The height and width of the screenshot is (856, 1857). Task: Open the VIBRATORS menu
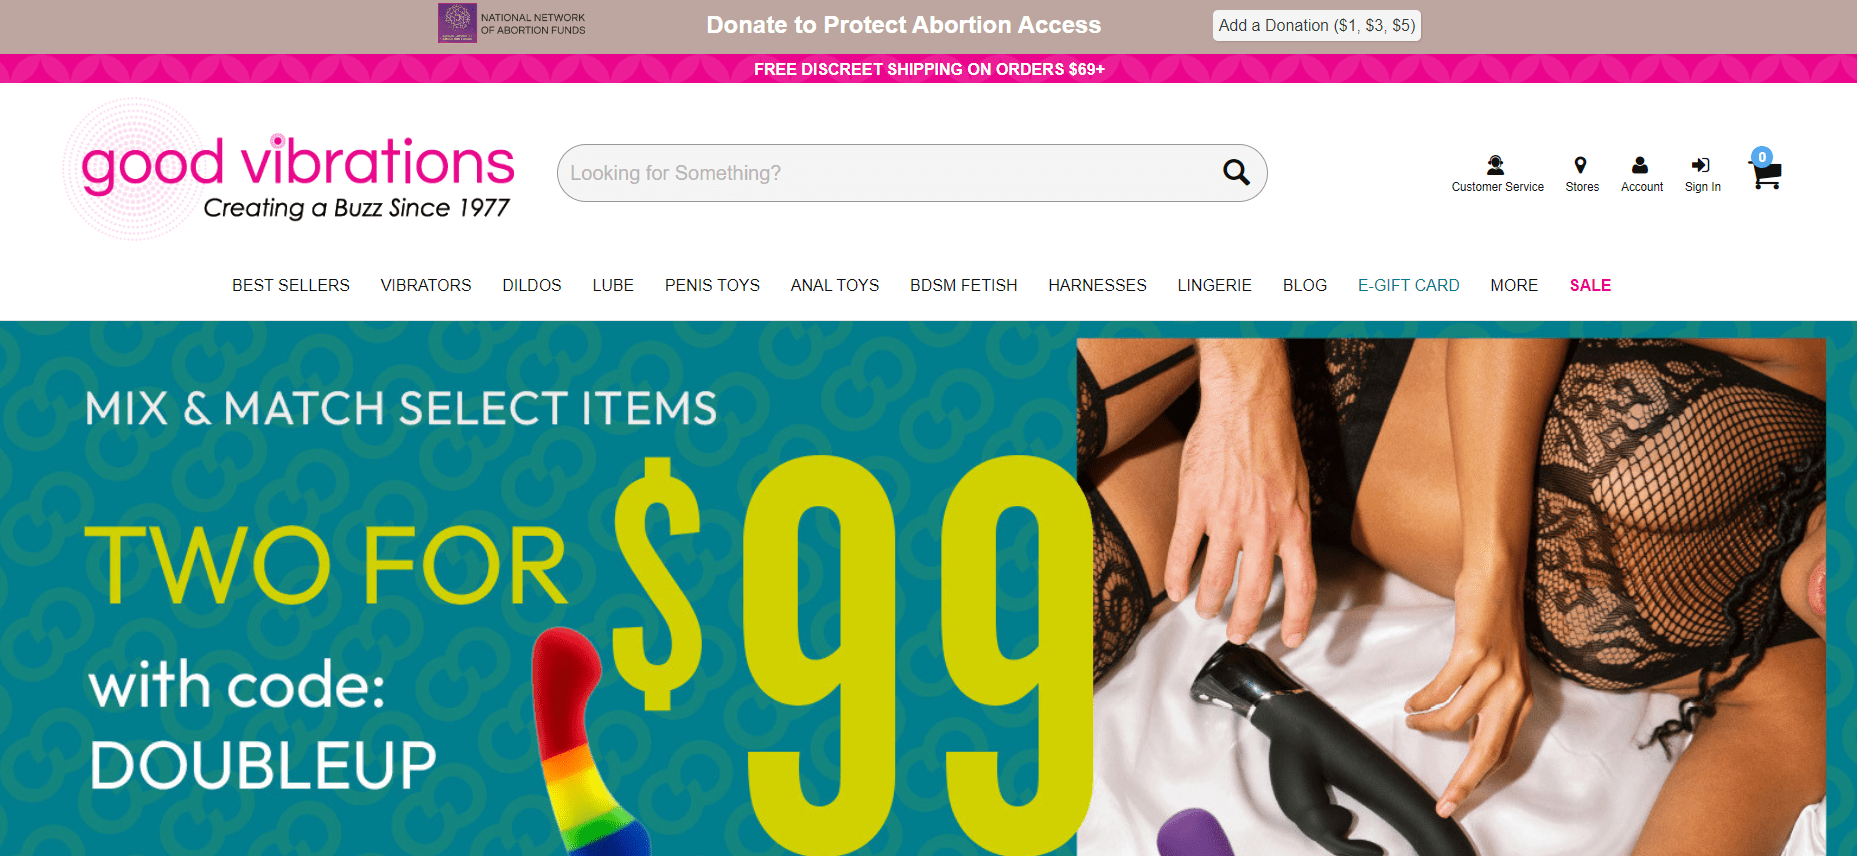coord(426,285)
